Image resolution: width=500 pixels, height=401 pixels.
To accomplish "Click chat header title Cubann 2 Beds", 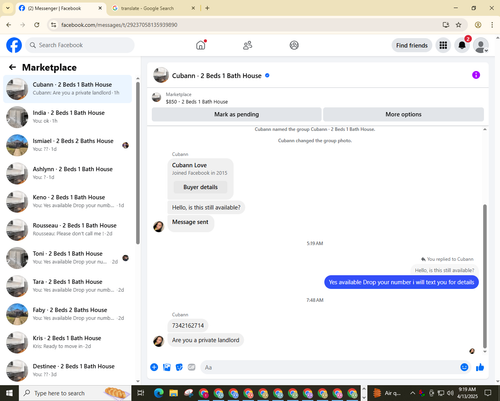I will pos(217,76).
